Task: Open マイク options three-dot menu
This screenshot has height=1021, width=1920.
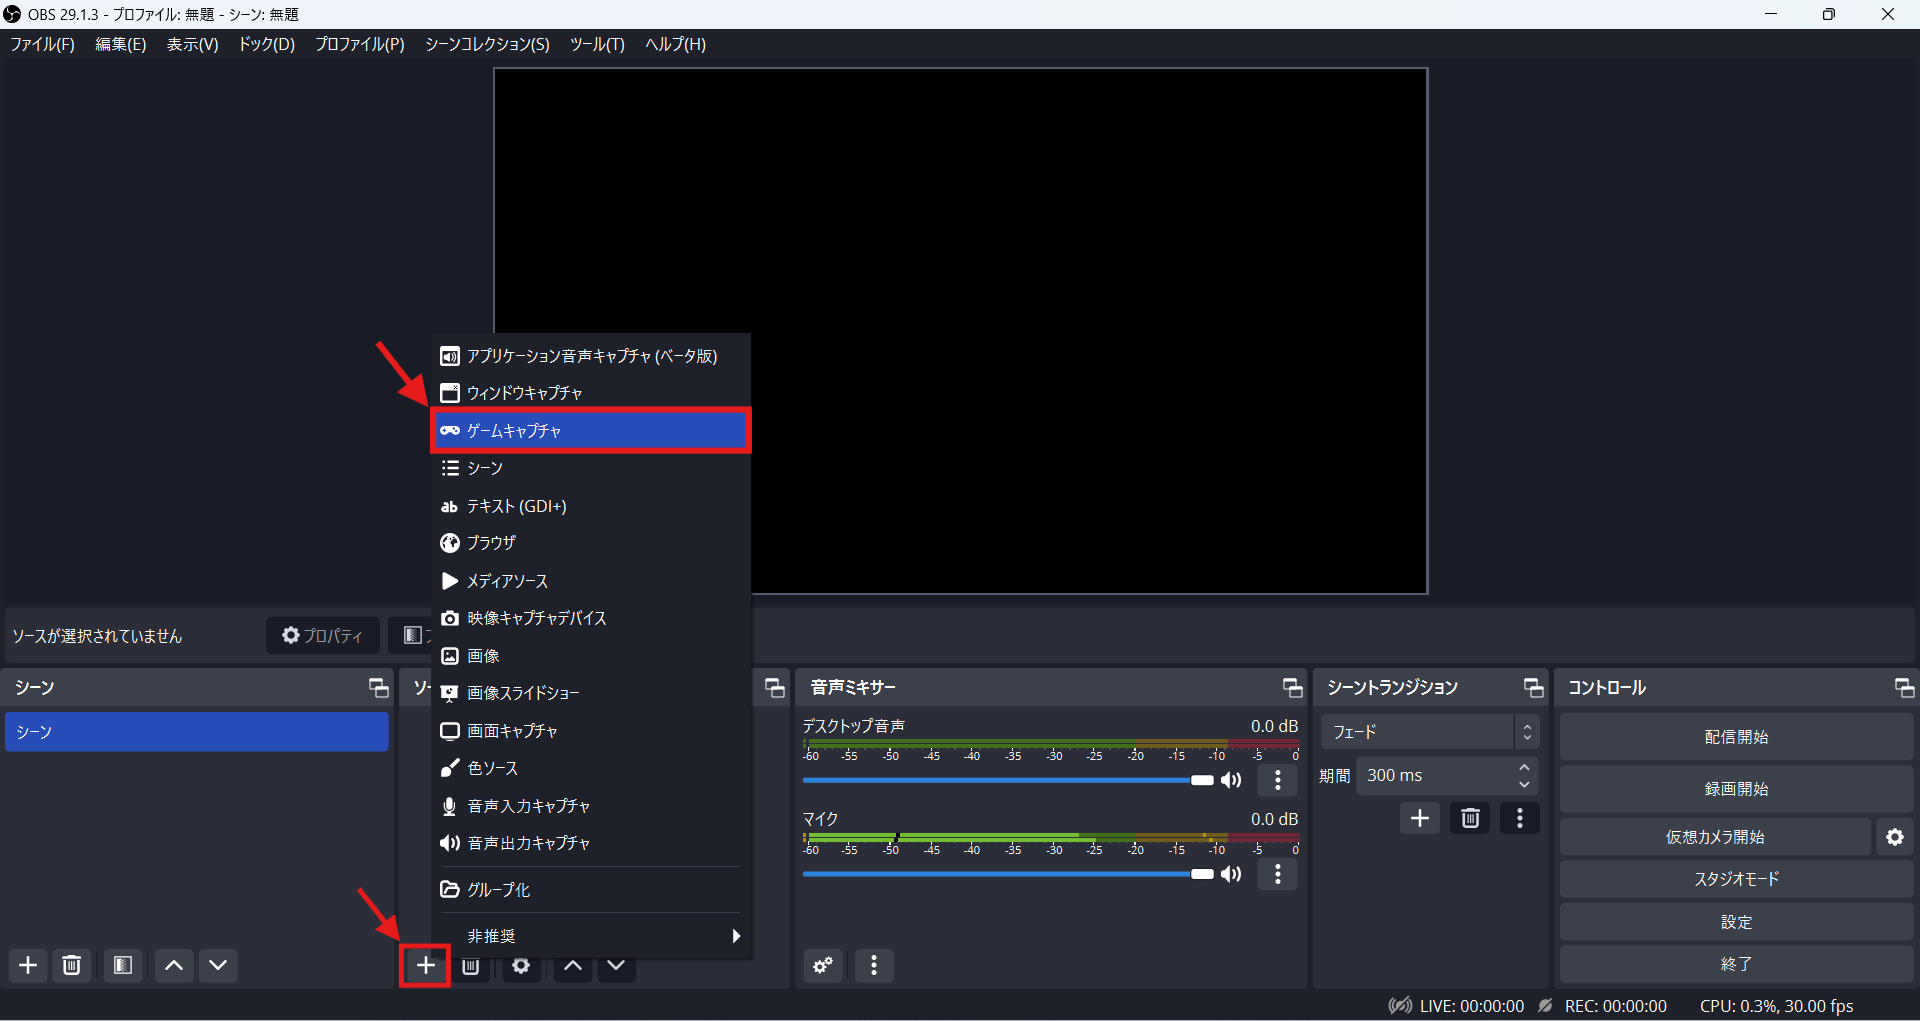Action: tap(1278, 874)
